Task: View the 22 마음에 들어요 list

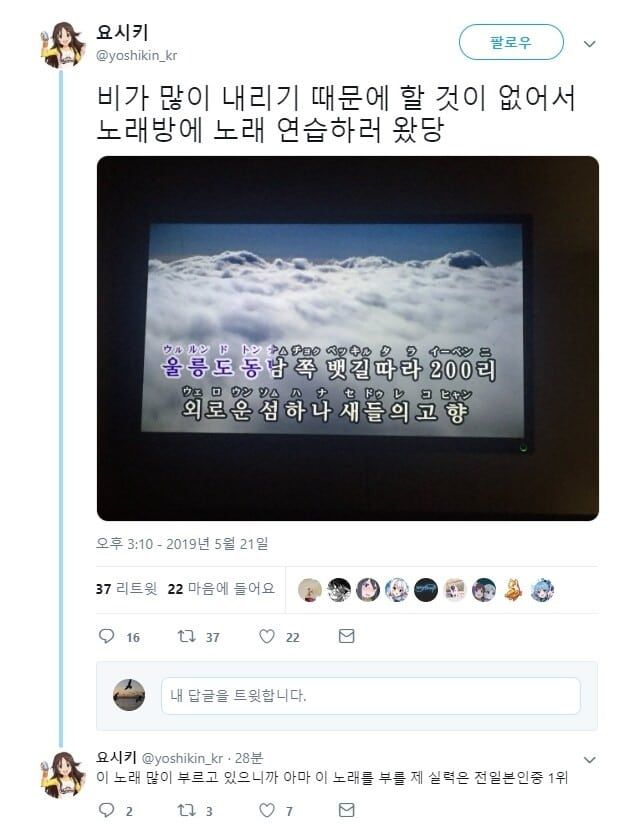Action: [x=221, y=589]
